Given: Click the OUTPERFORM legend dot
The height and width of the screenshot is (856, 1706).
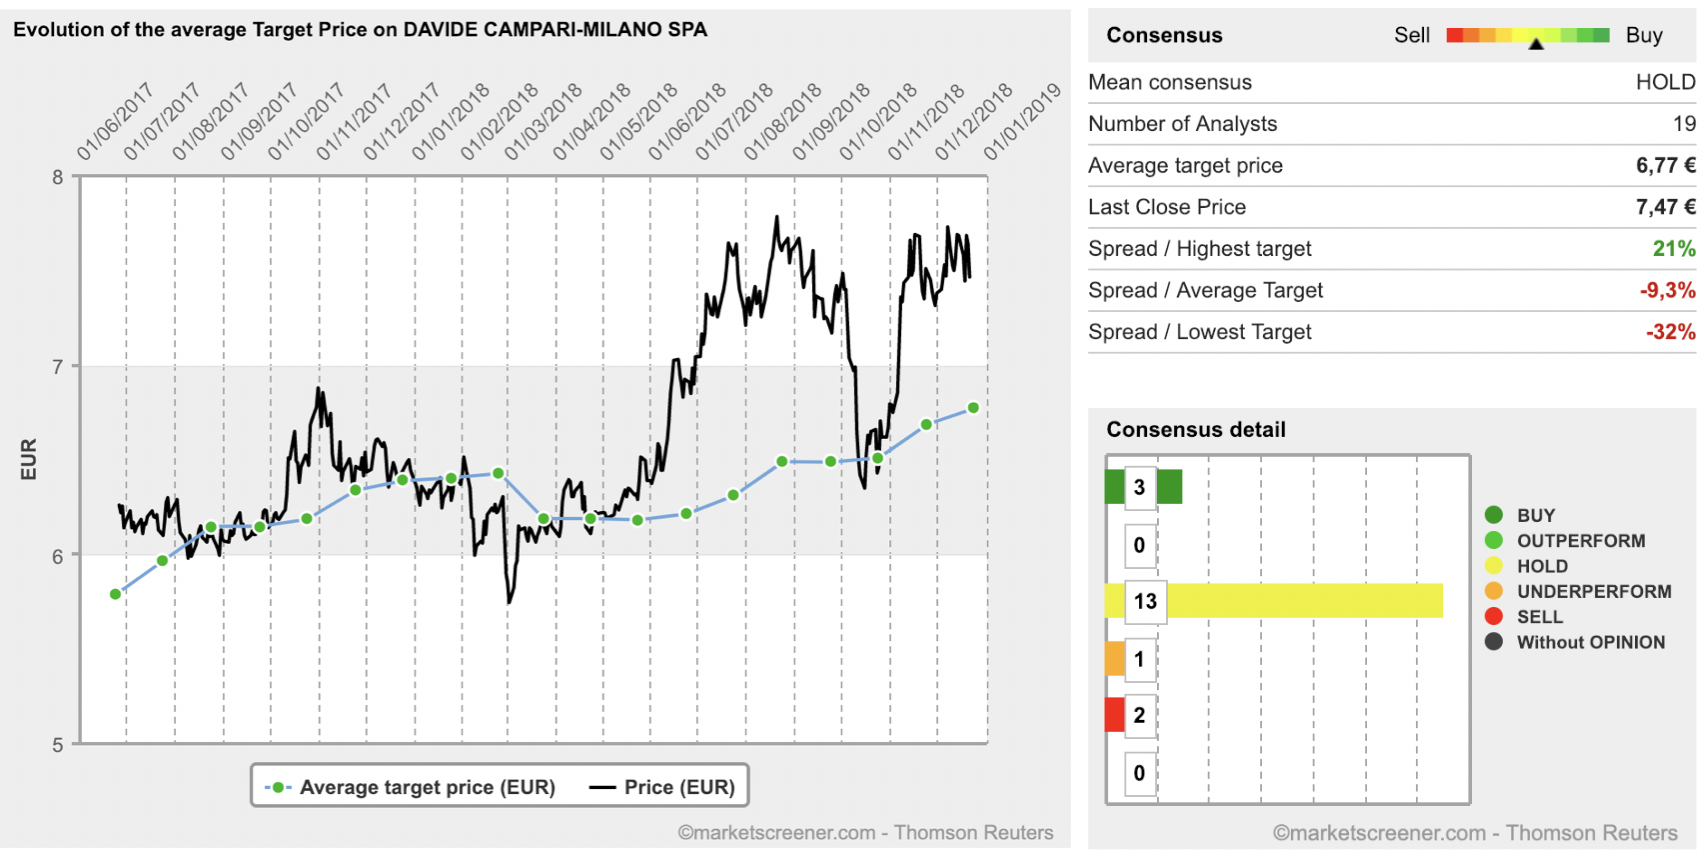Looking at the screenshot, I should tap(1494, 540).
